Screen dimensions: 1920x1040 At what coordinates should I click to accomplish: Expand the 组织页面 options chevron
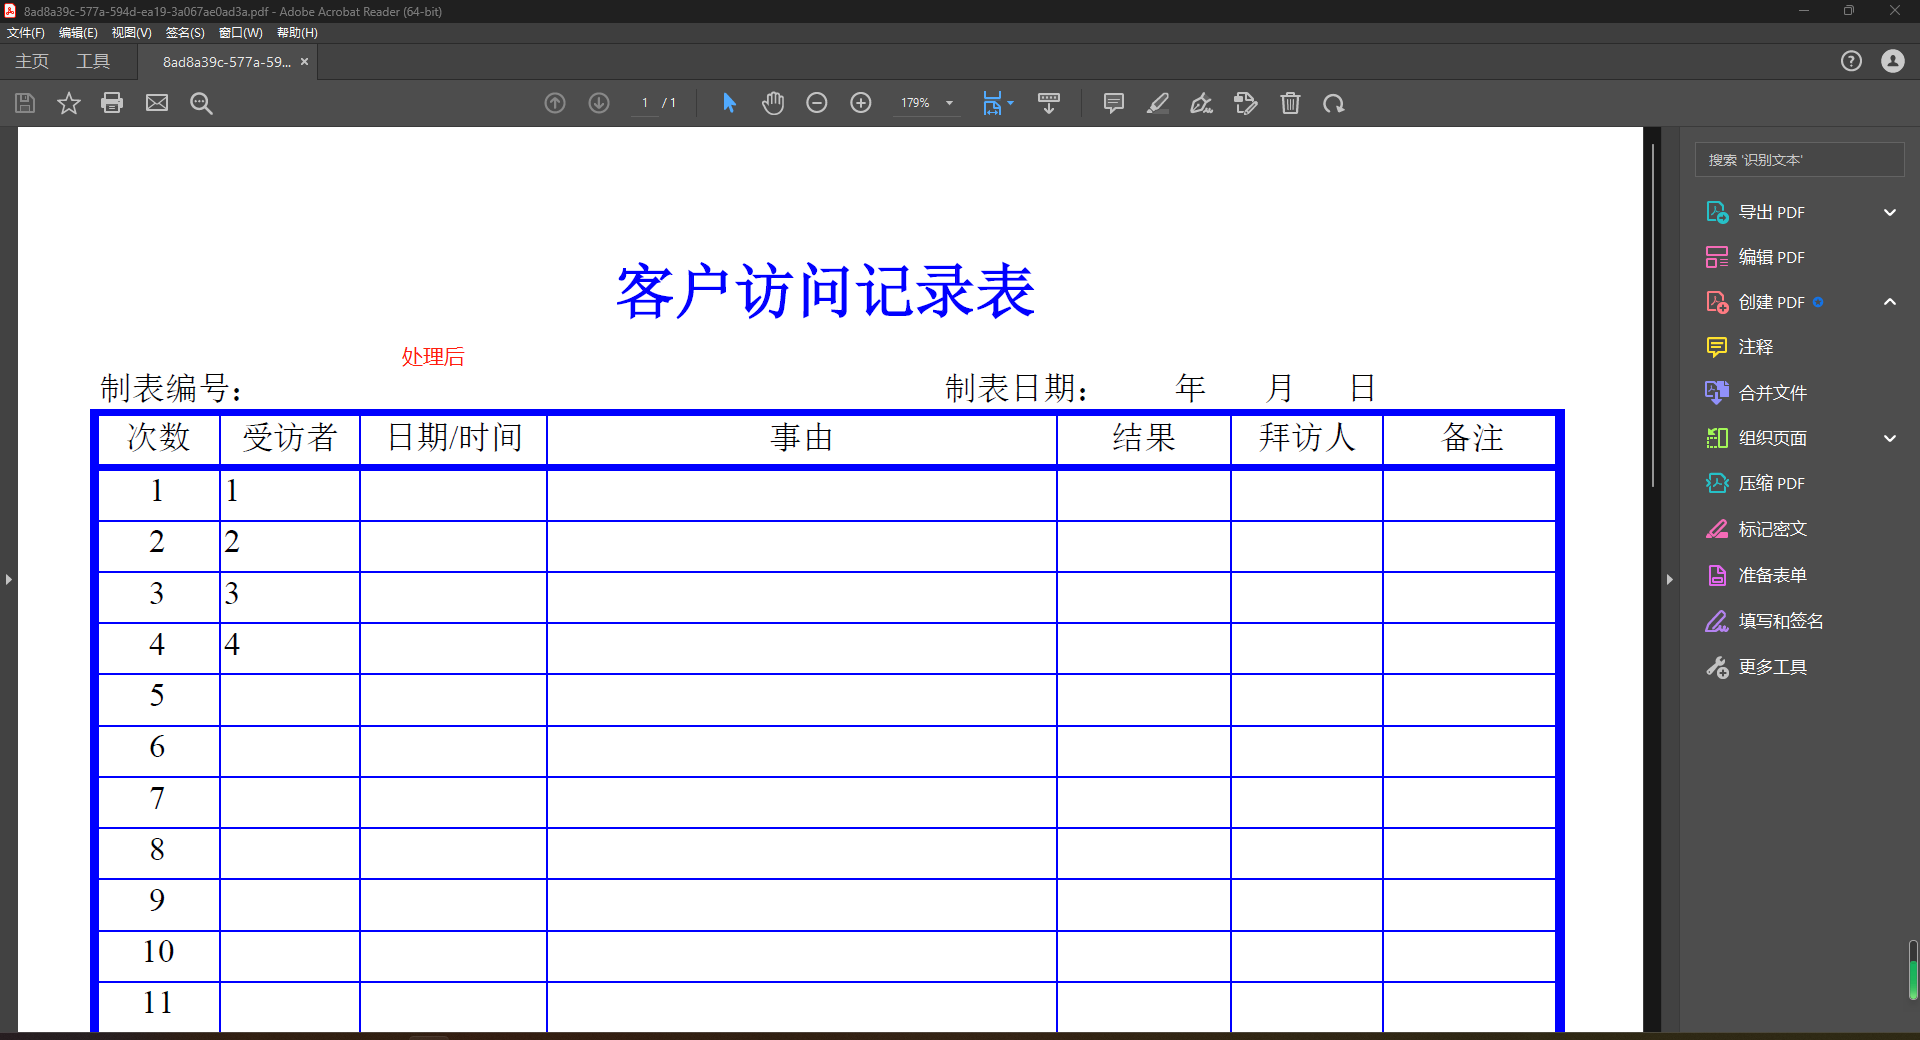click(x=1890, y=438)
